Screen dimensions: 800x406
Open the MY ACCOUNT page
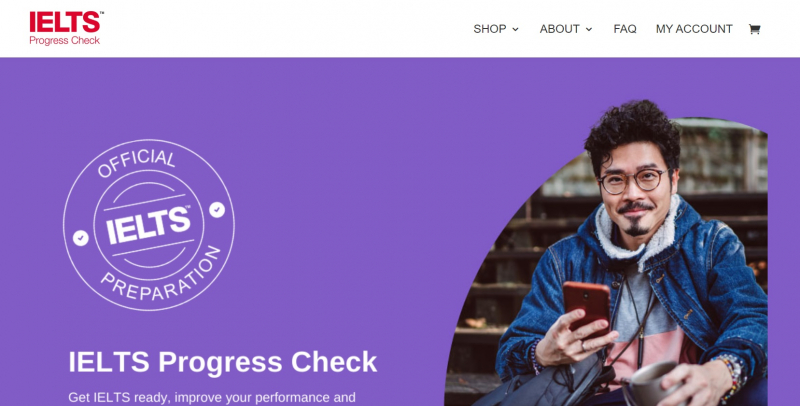(x=694, y=29)
